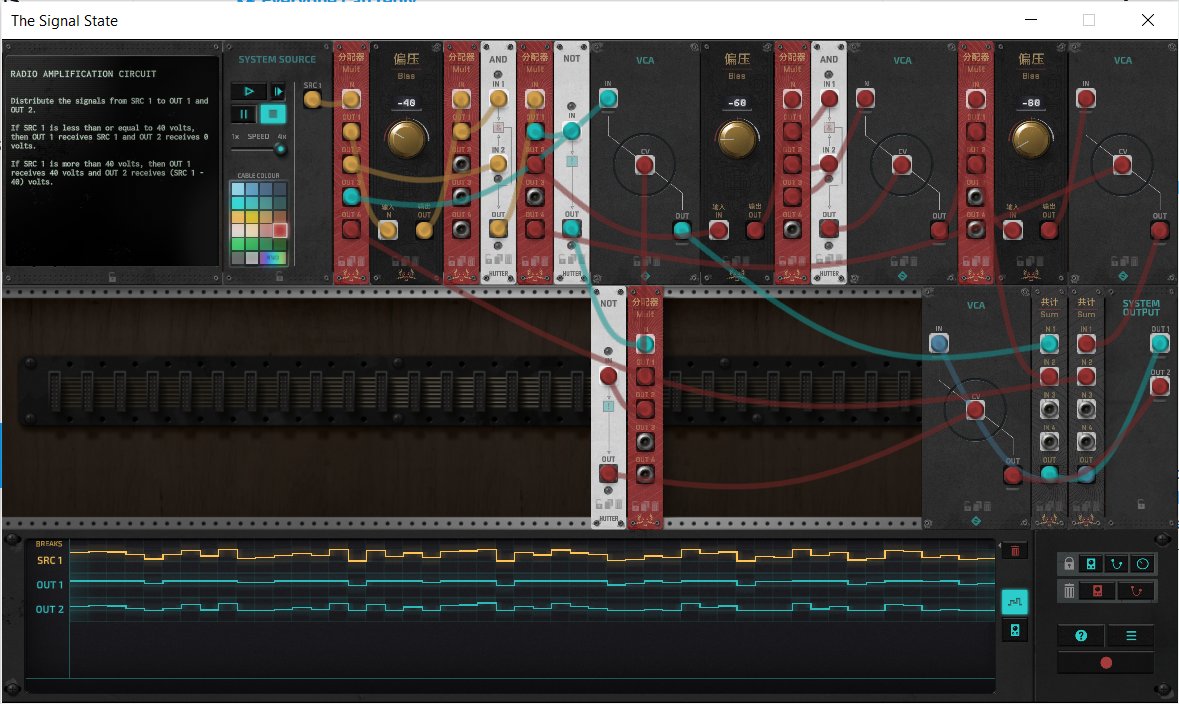Delete all cables with red cable icon
The width and height of the screenshot is (1179, 704).
tap(1136, 591)
